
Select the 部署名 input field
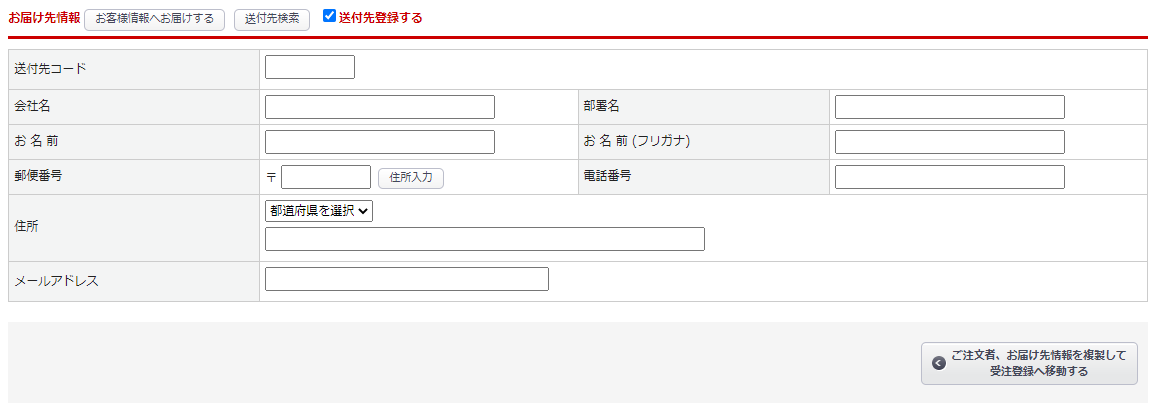(949, 107)
